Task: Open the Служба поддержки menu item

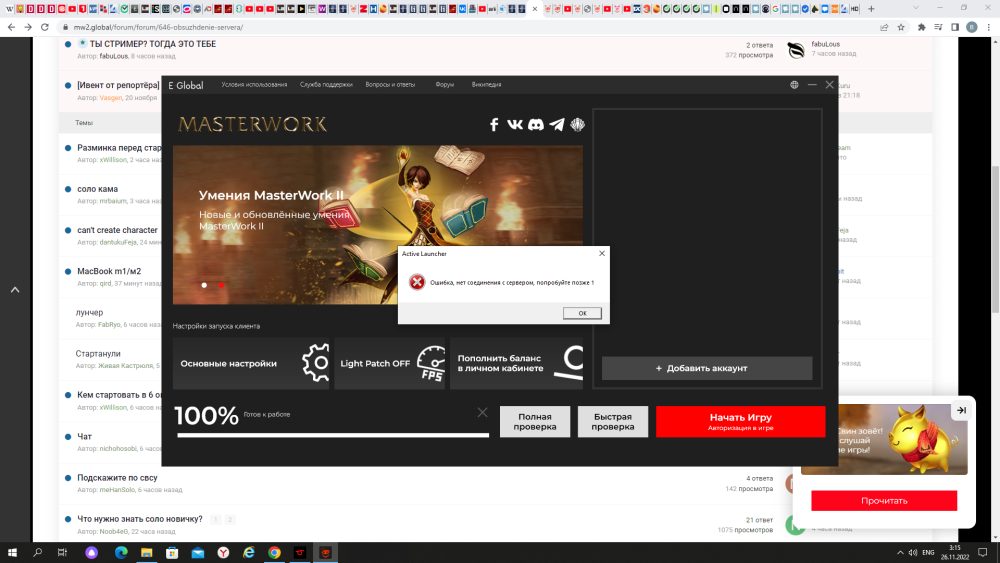Action: coord(328,85)
